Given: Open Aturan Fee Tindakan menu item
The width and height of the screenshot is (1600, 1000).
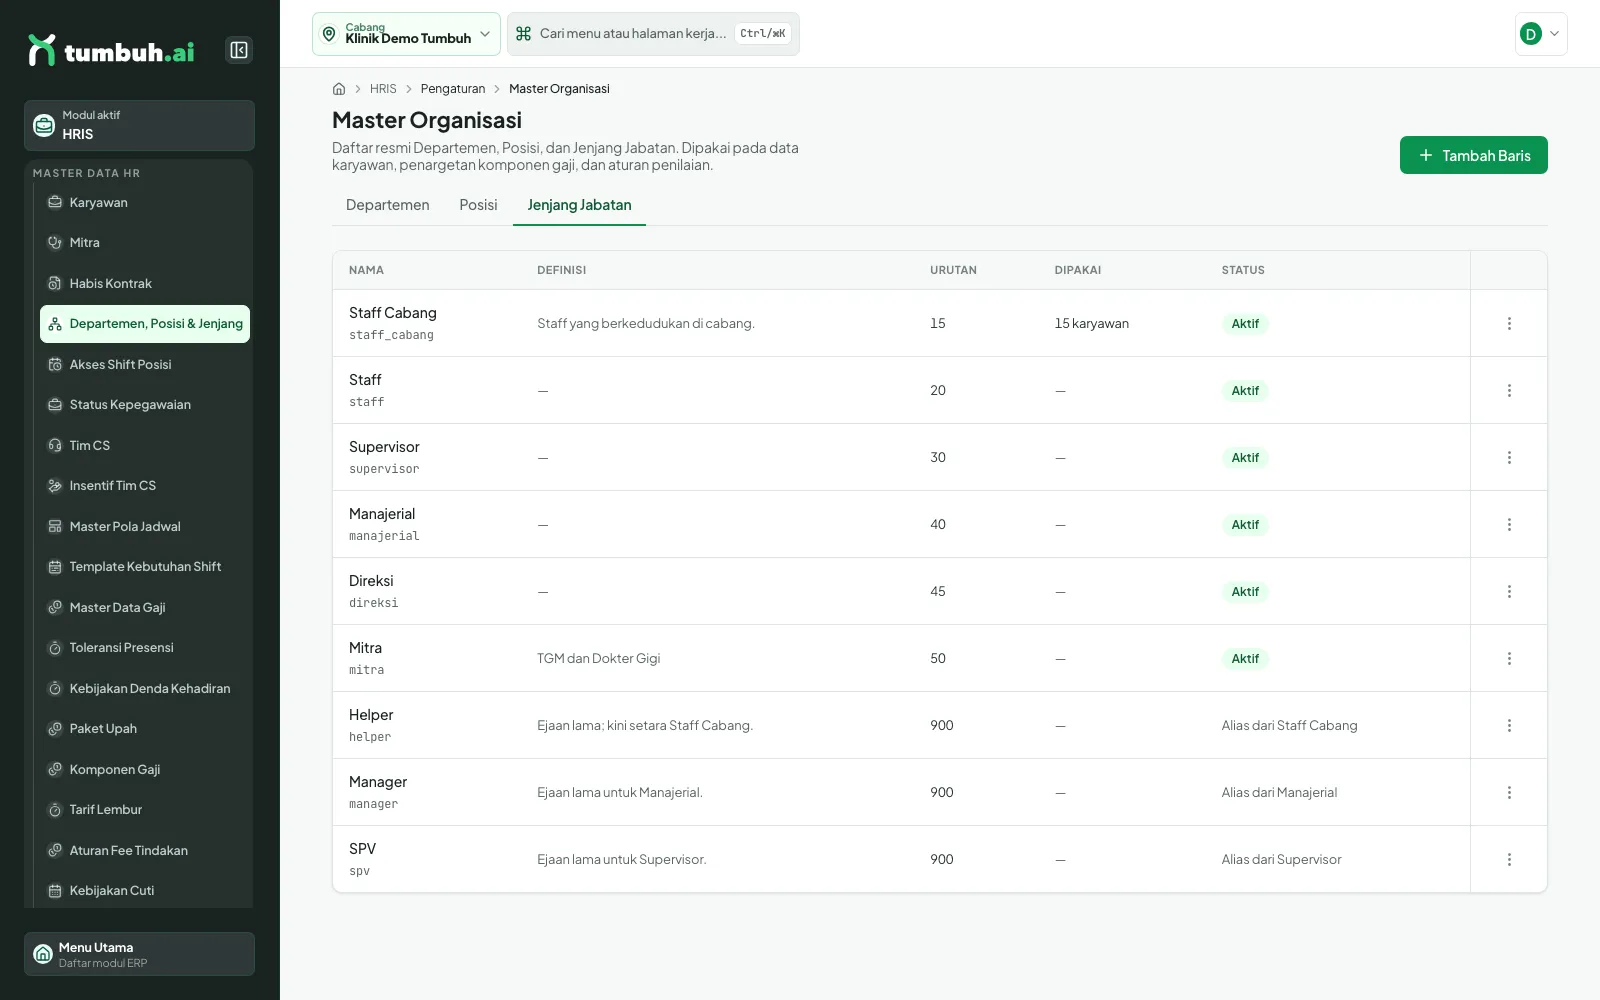Looking at the screenshot, I should (x=145, y=851).
